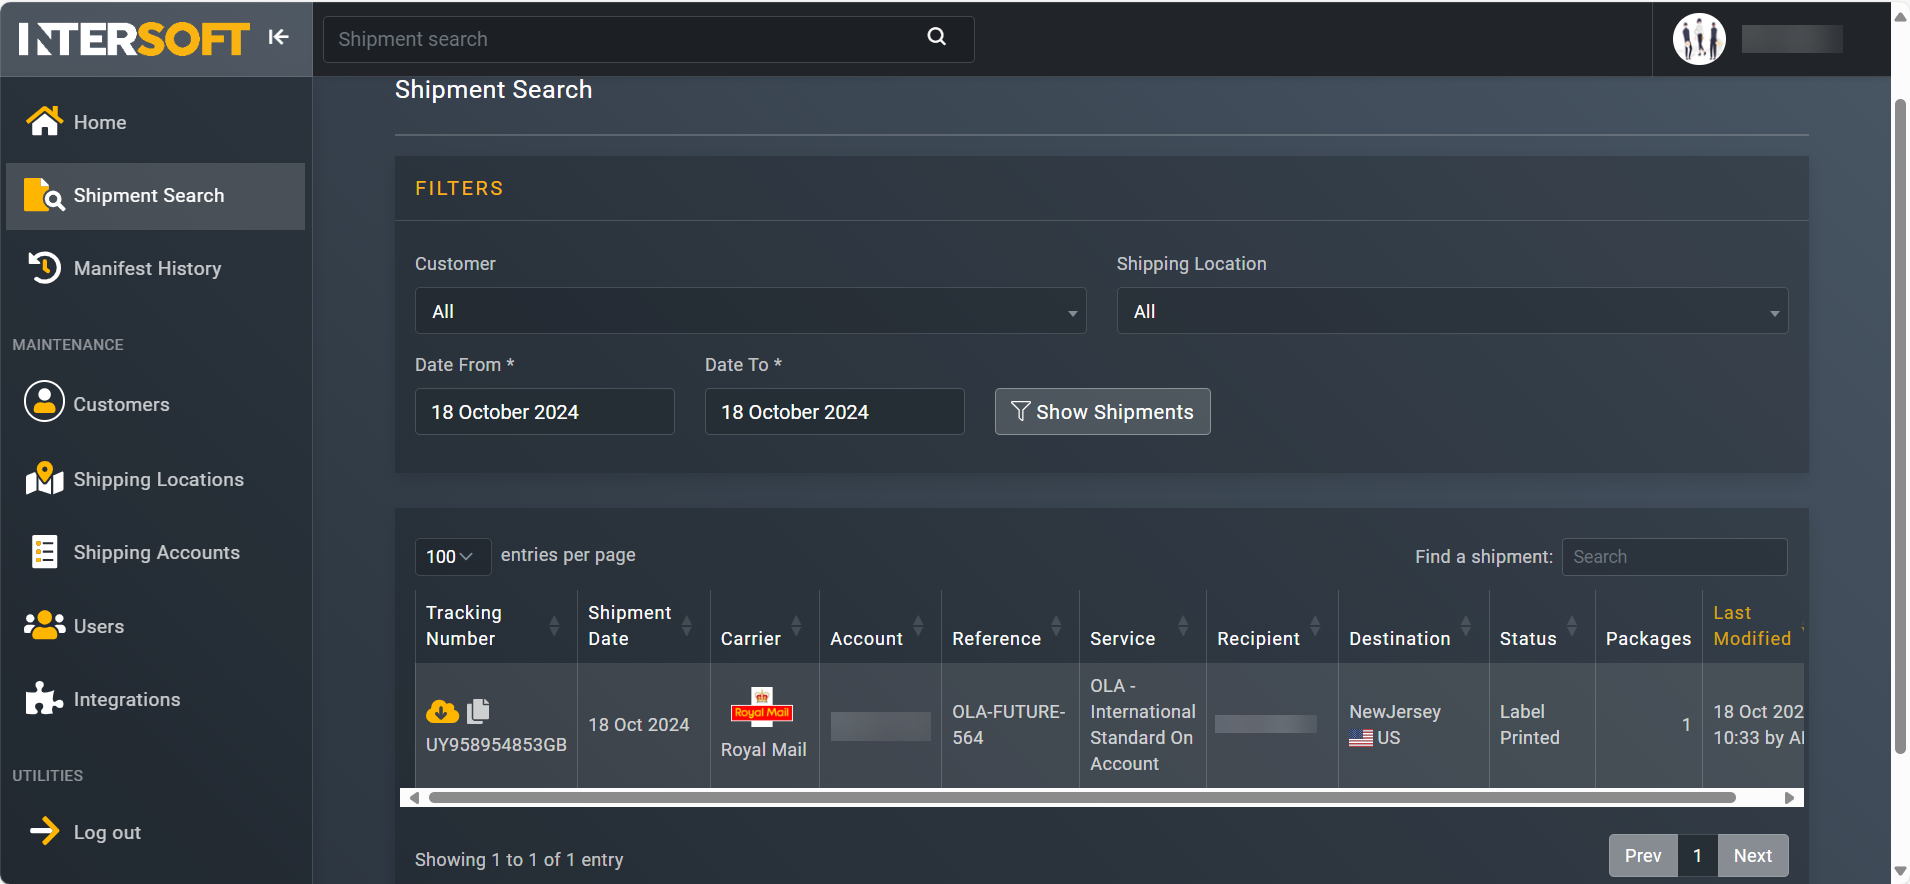Click the page vertical scrollbar thumb
1910x884 pixels.
tap(1900, 427)
